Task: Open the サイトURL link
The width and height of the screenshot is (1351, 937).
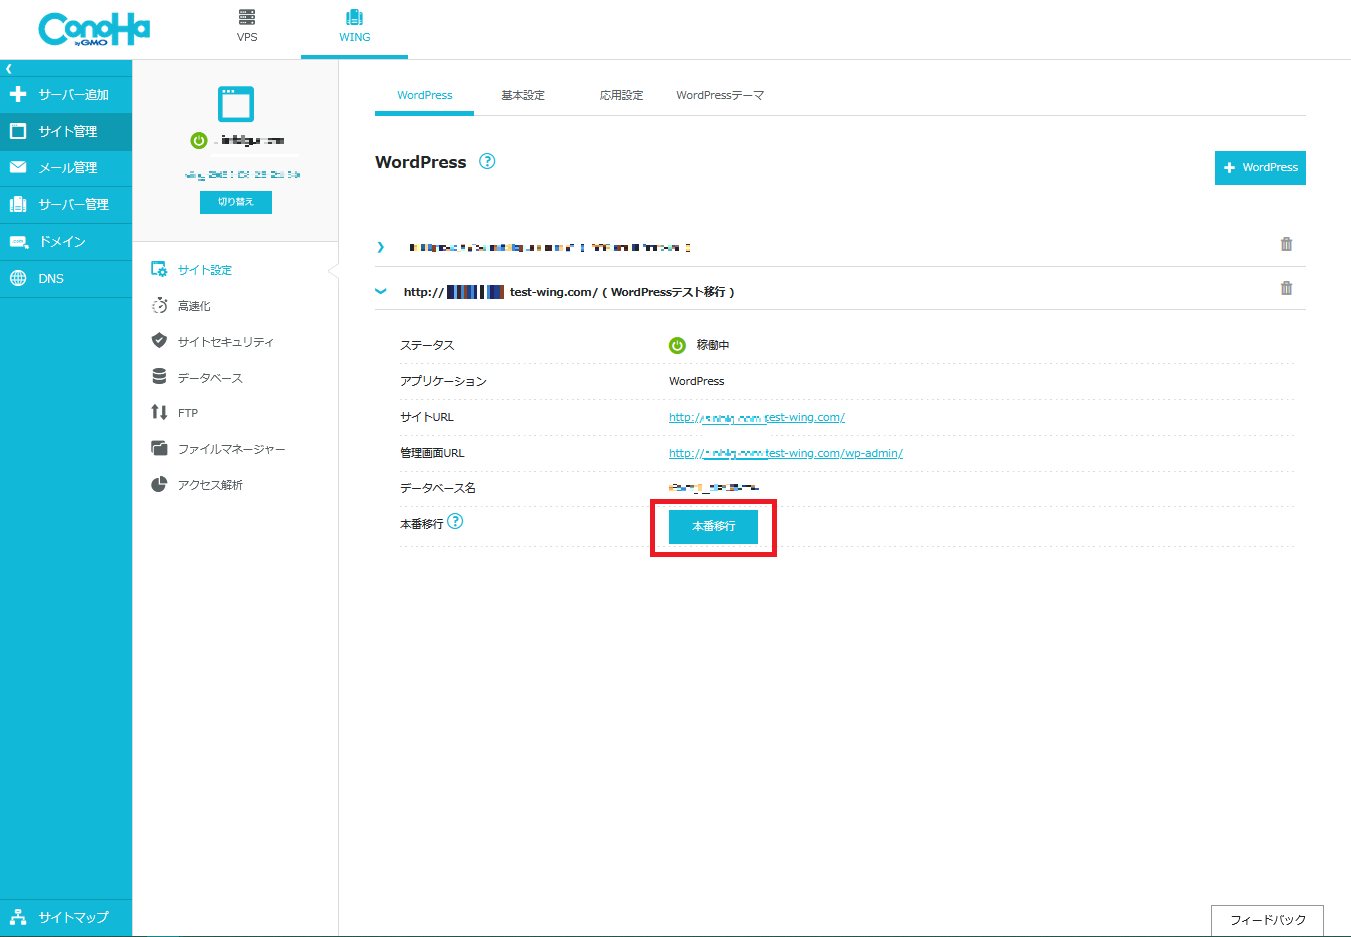Action: pyautogui.click(x=757, y=418)
